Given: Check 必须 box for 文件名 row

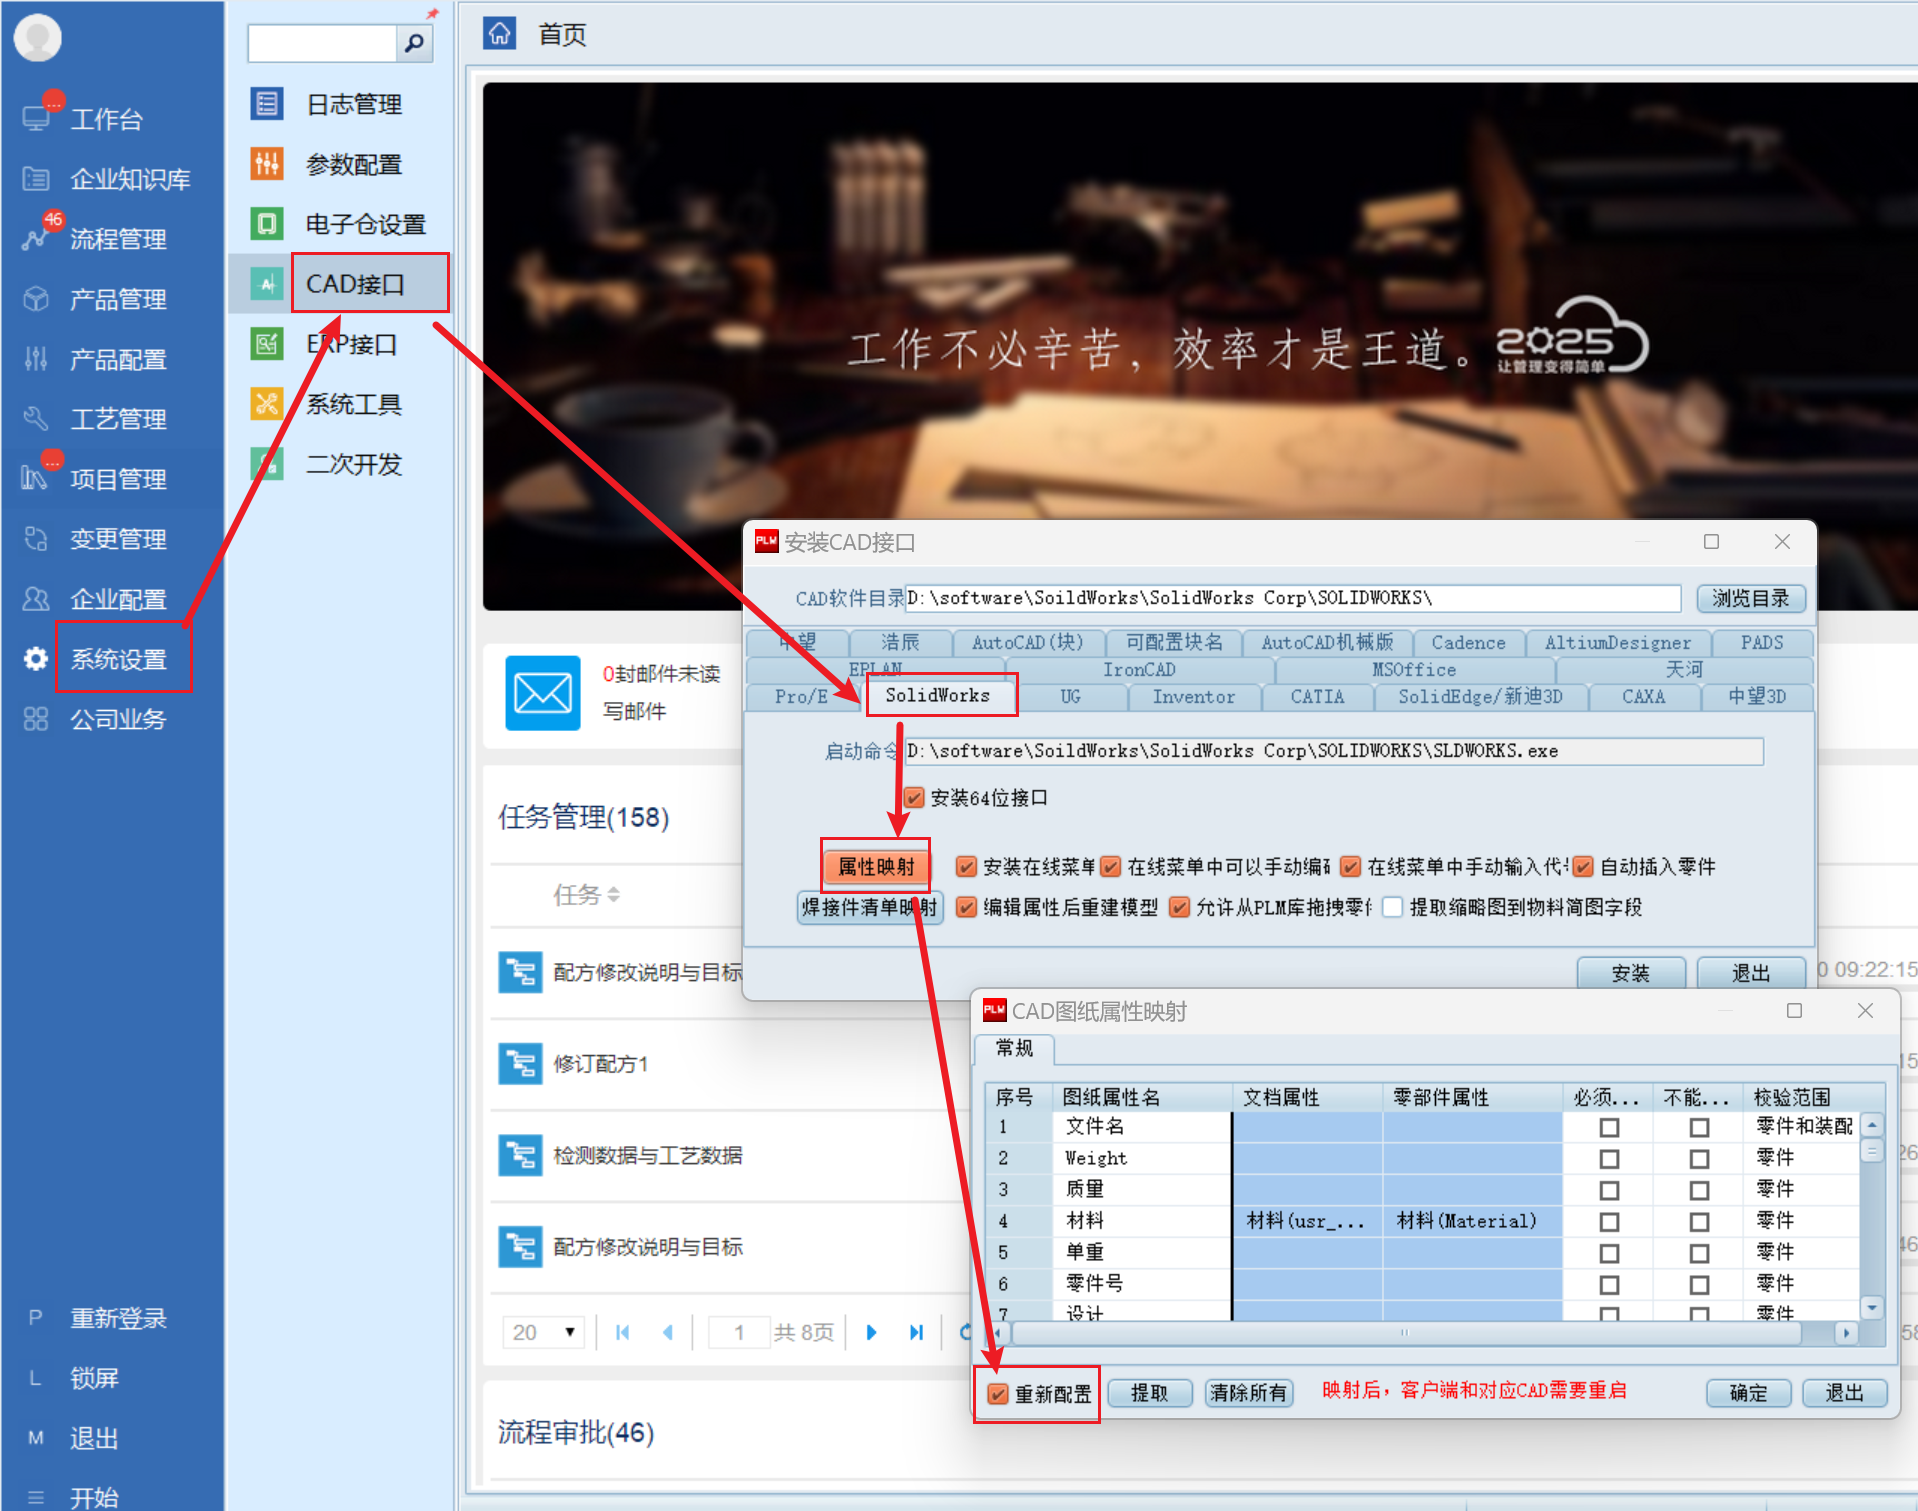Looking at the screenshot, I should (1609, 1127).
